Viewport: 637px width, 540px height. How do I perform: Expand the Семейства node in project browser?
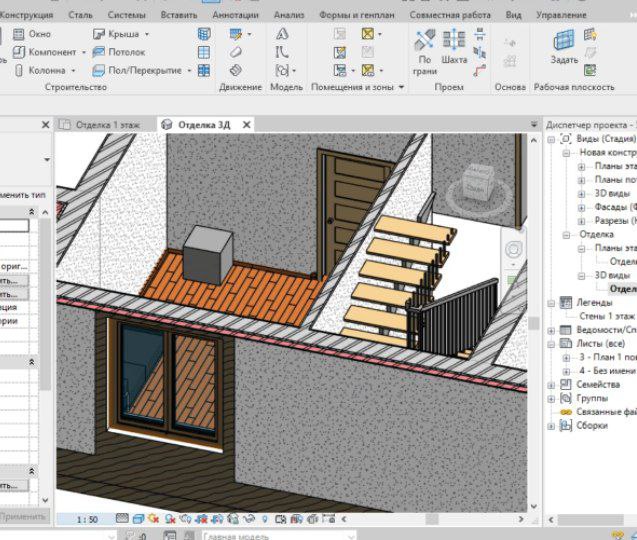[553, 384]
